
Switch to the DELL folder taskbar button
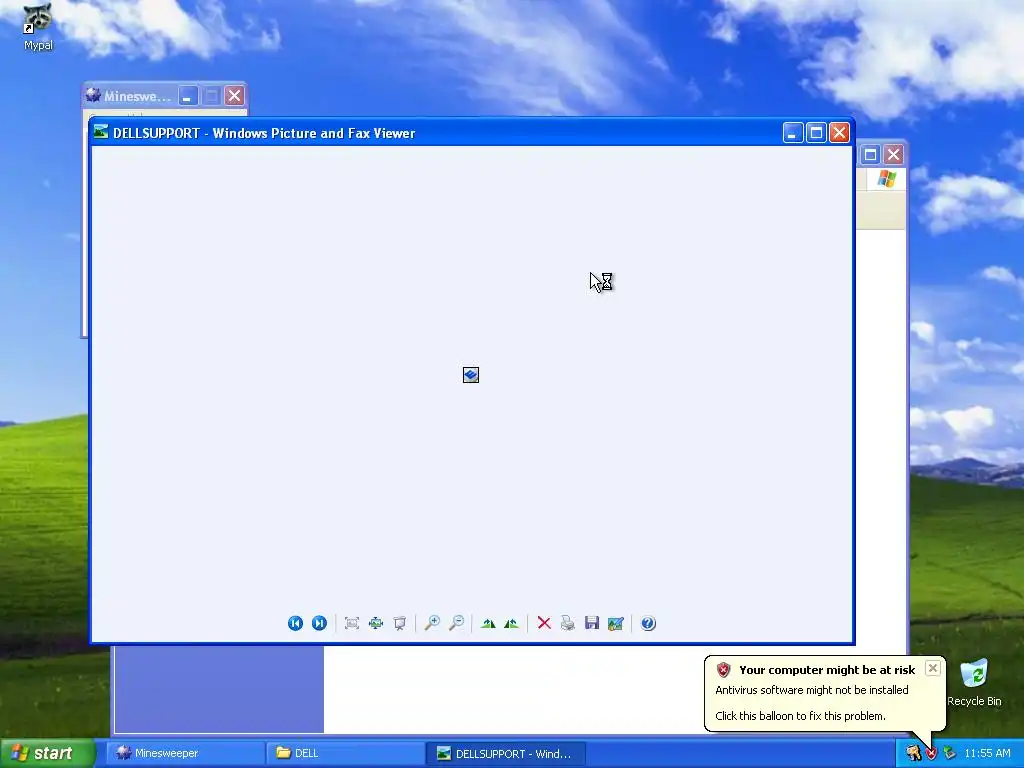tap(345, 753)
